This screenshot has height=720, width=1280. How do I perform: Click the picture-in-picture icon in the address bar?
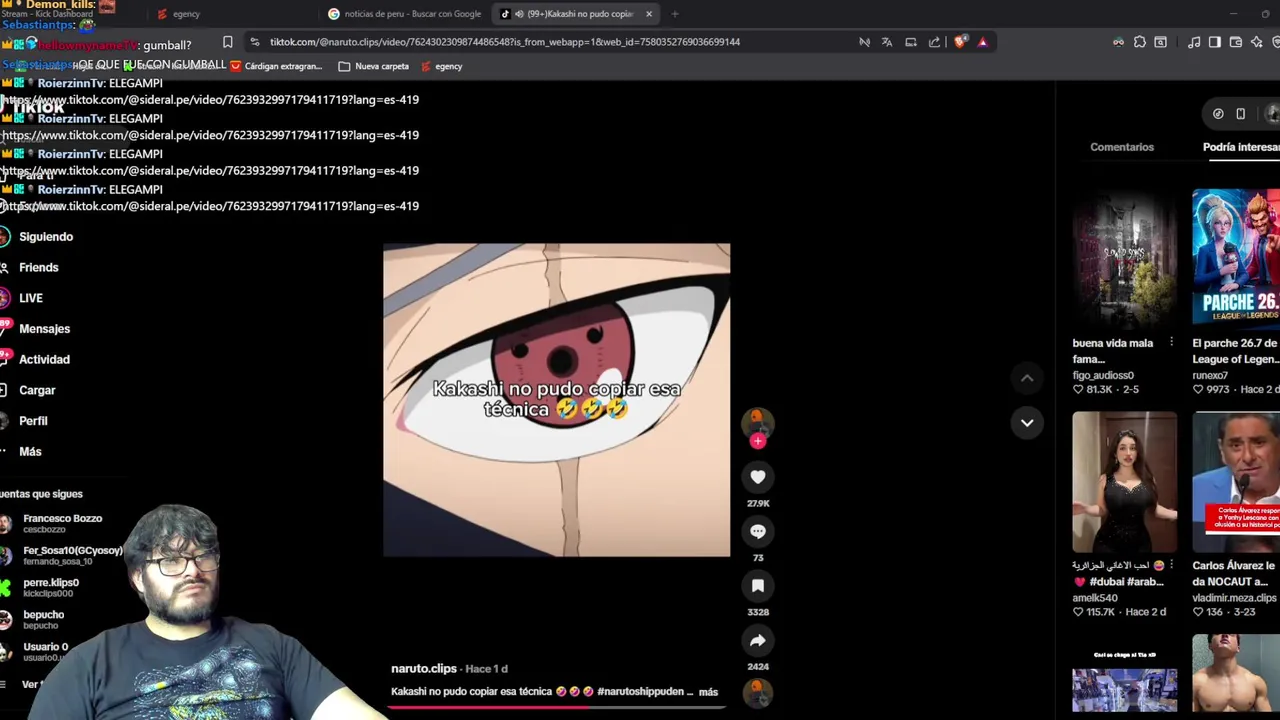click(911, 42)
